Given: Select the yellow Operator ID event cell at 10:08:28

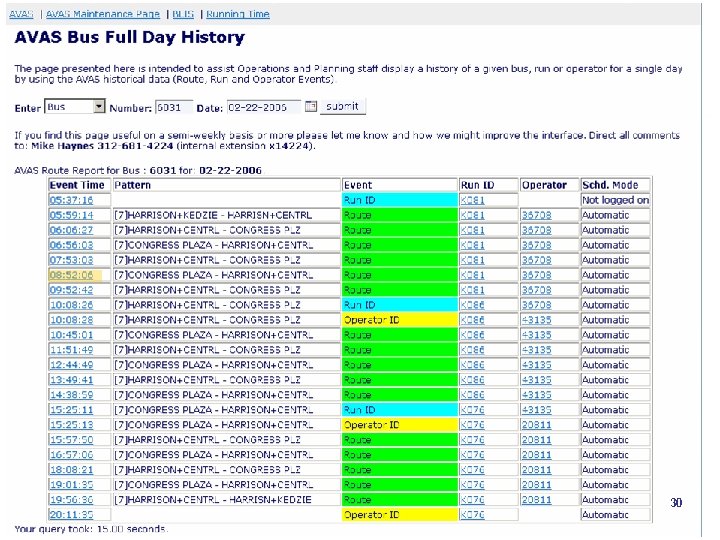Looking at the screenshot, I should [x=399, y=320].
